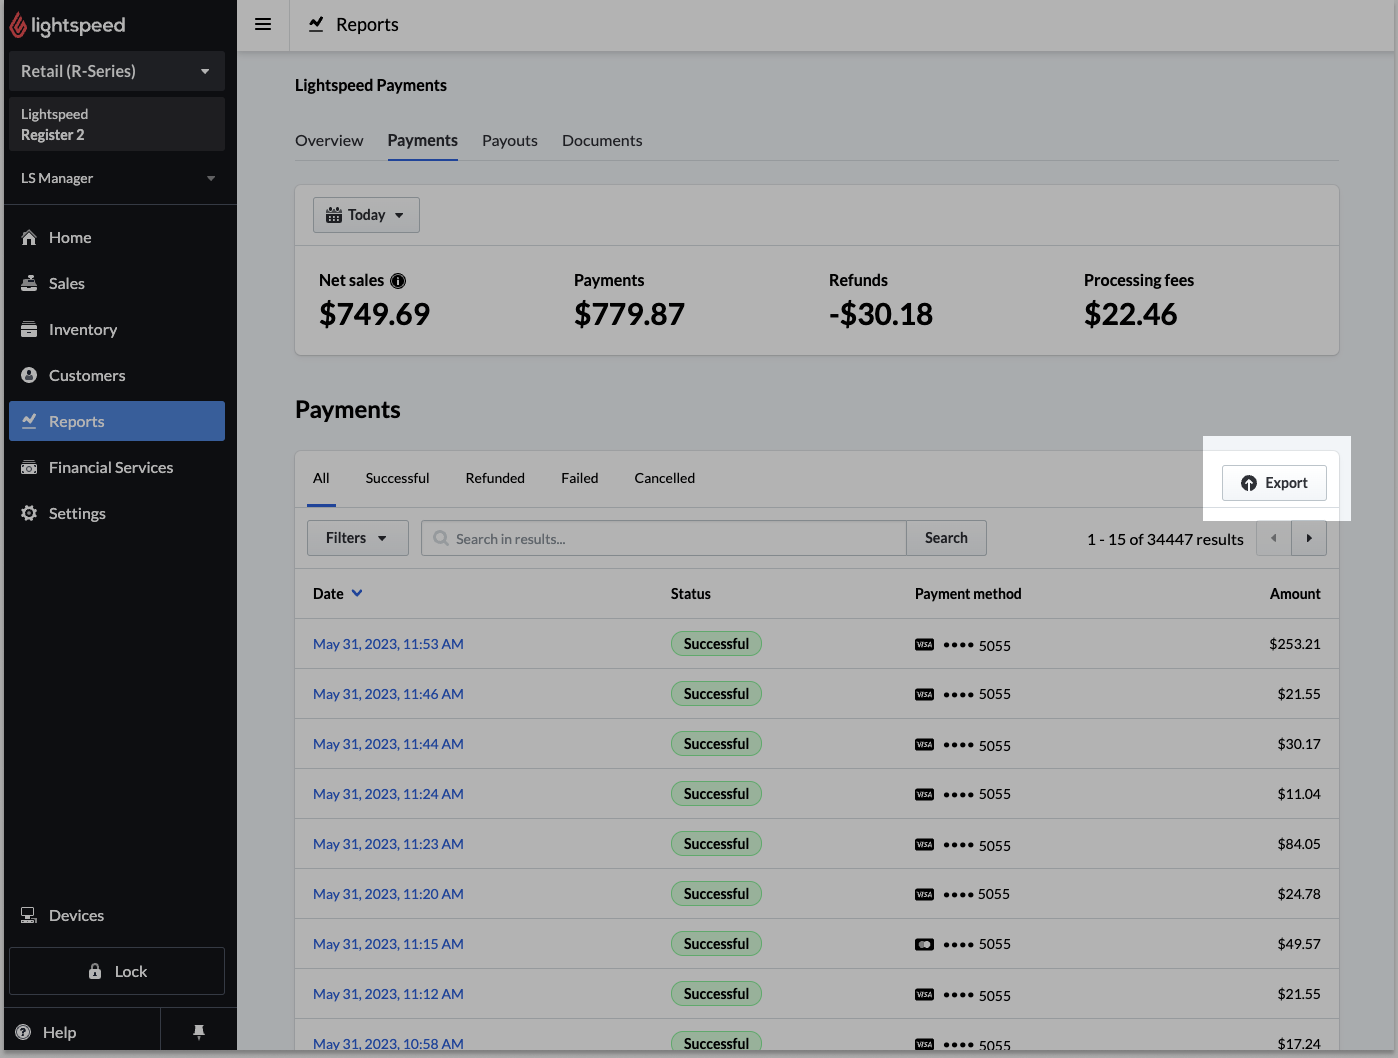The width and height of the screenshot is (1398, 1058).
Task: Click the $749.69 net sales value
Action: (x=374, y=314)
